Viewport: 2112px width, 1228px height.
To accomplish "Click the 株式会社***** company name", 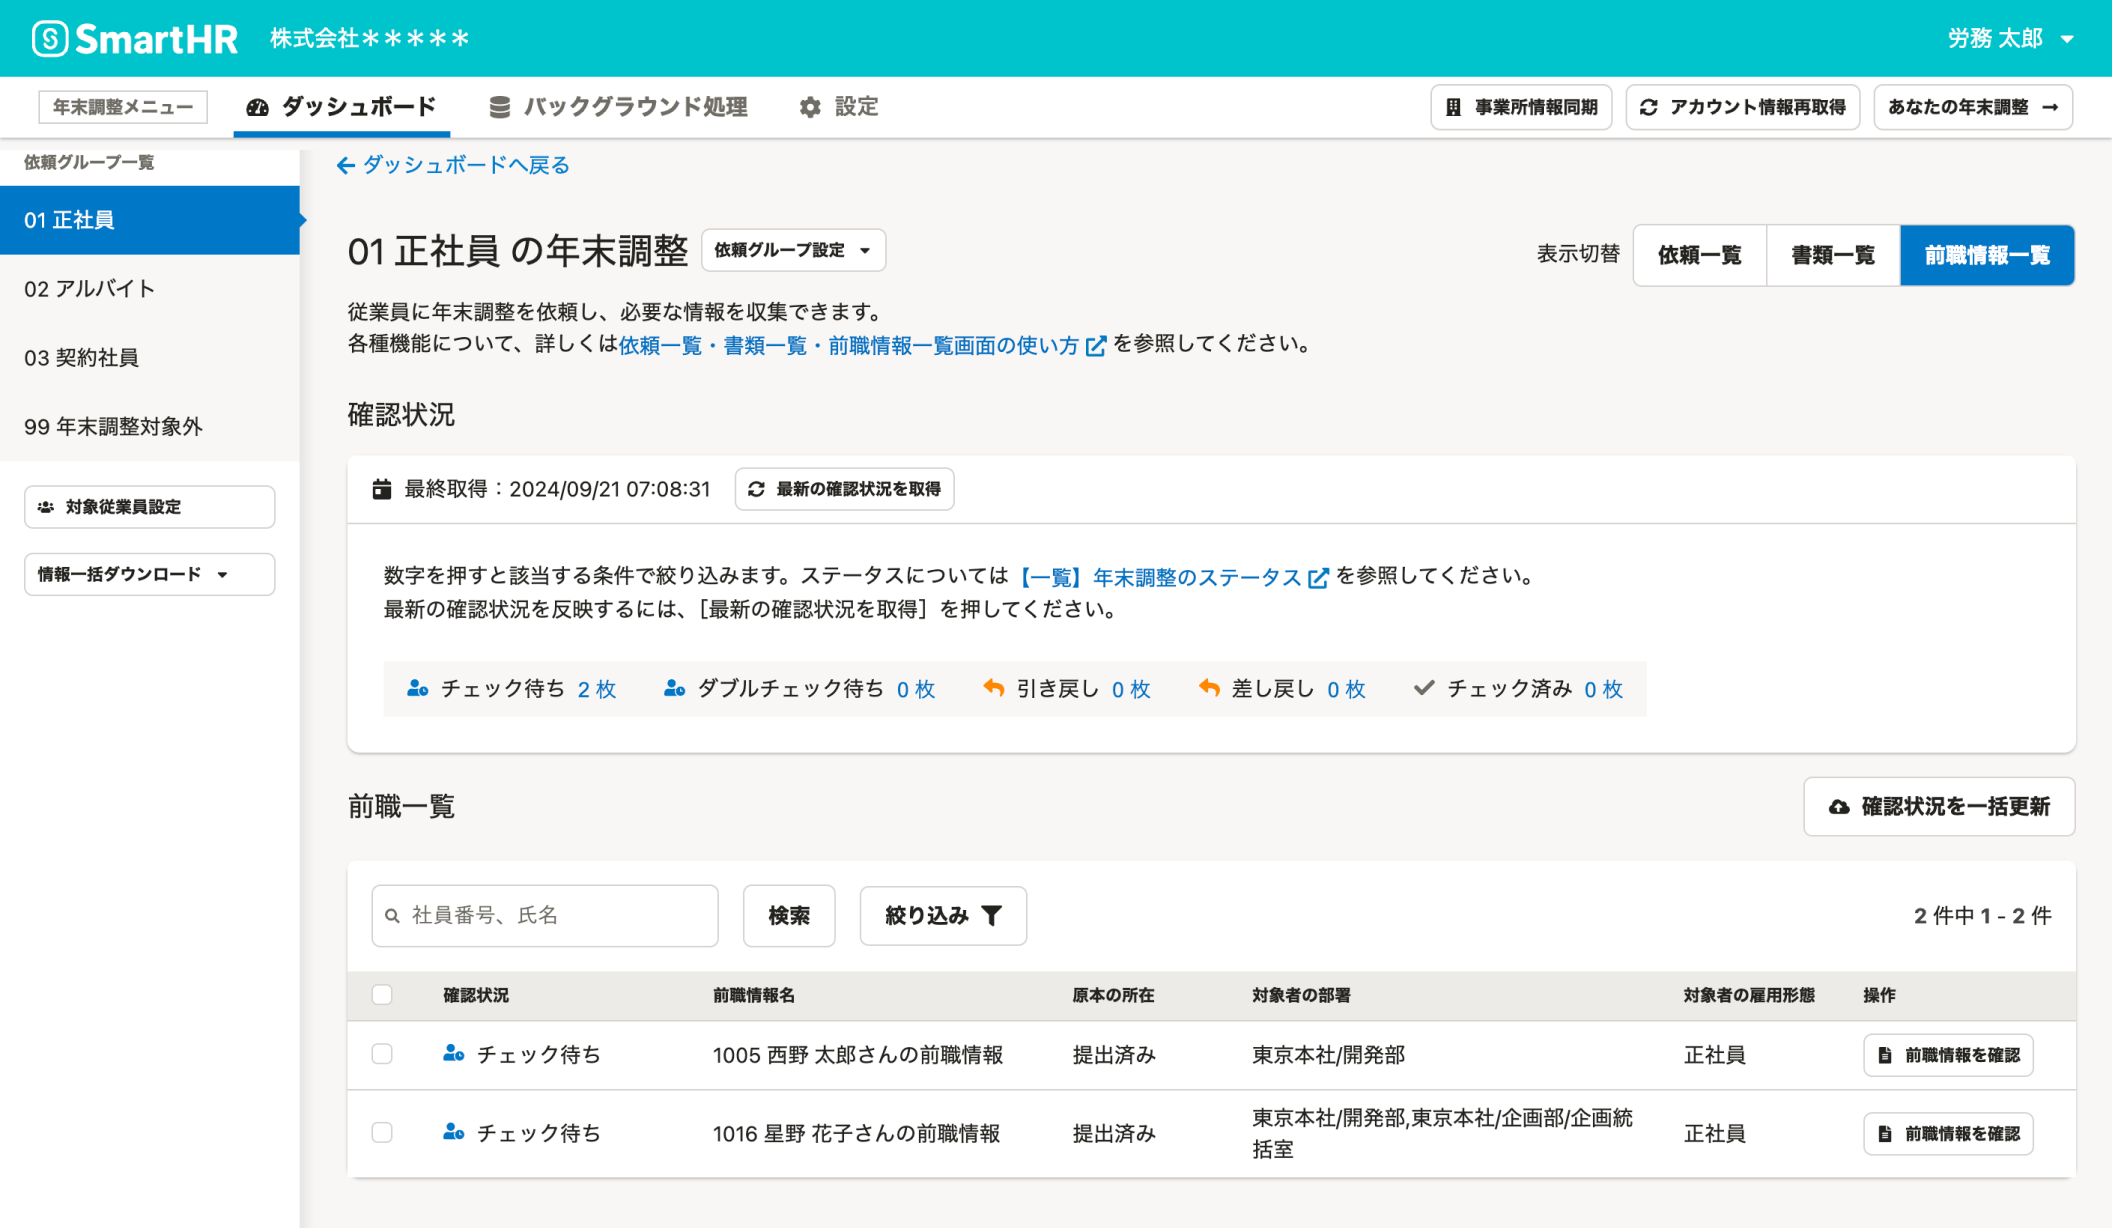I will click(x=369, y=38).
